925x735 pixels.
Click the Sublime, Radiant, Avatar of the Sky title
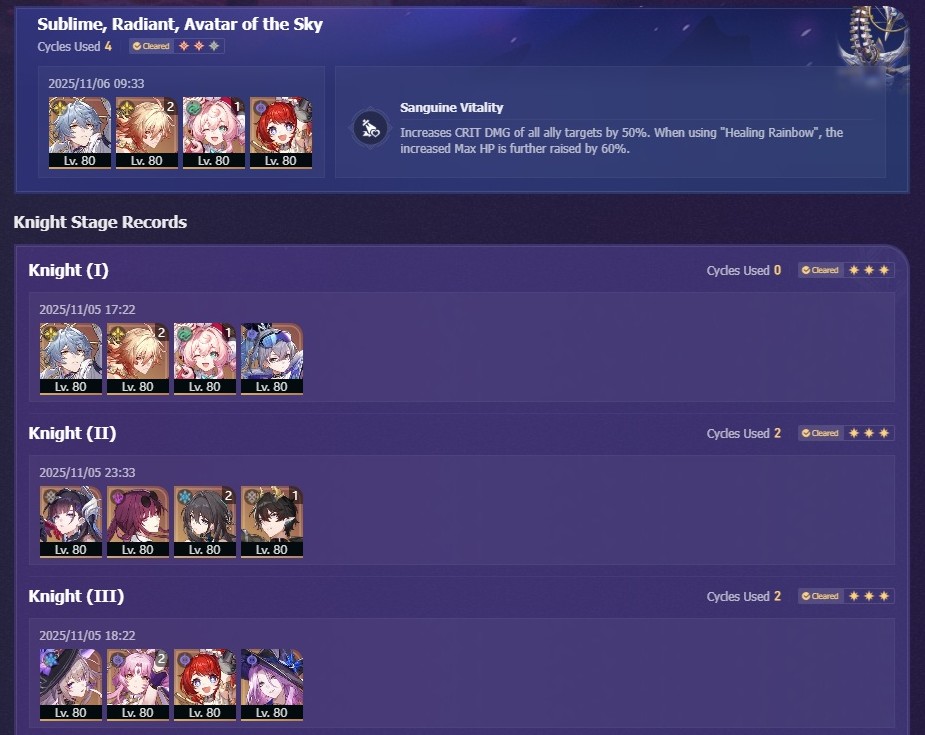180,24
